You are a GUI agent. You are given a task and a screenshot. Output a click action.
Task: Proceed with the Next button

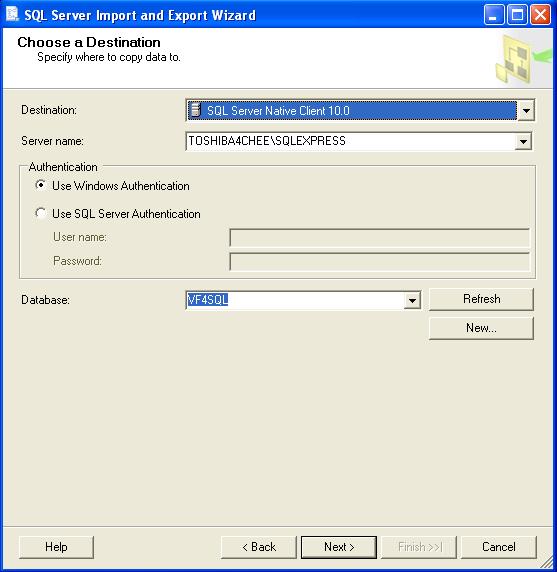(339, 547)
